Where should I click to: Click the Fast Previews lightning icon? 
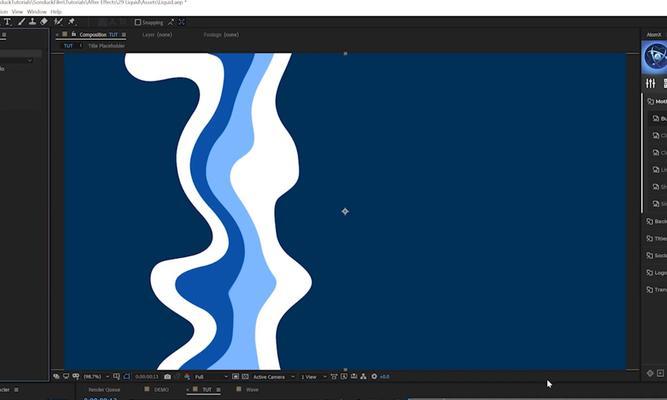[x=344, y=377]
